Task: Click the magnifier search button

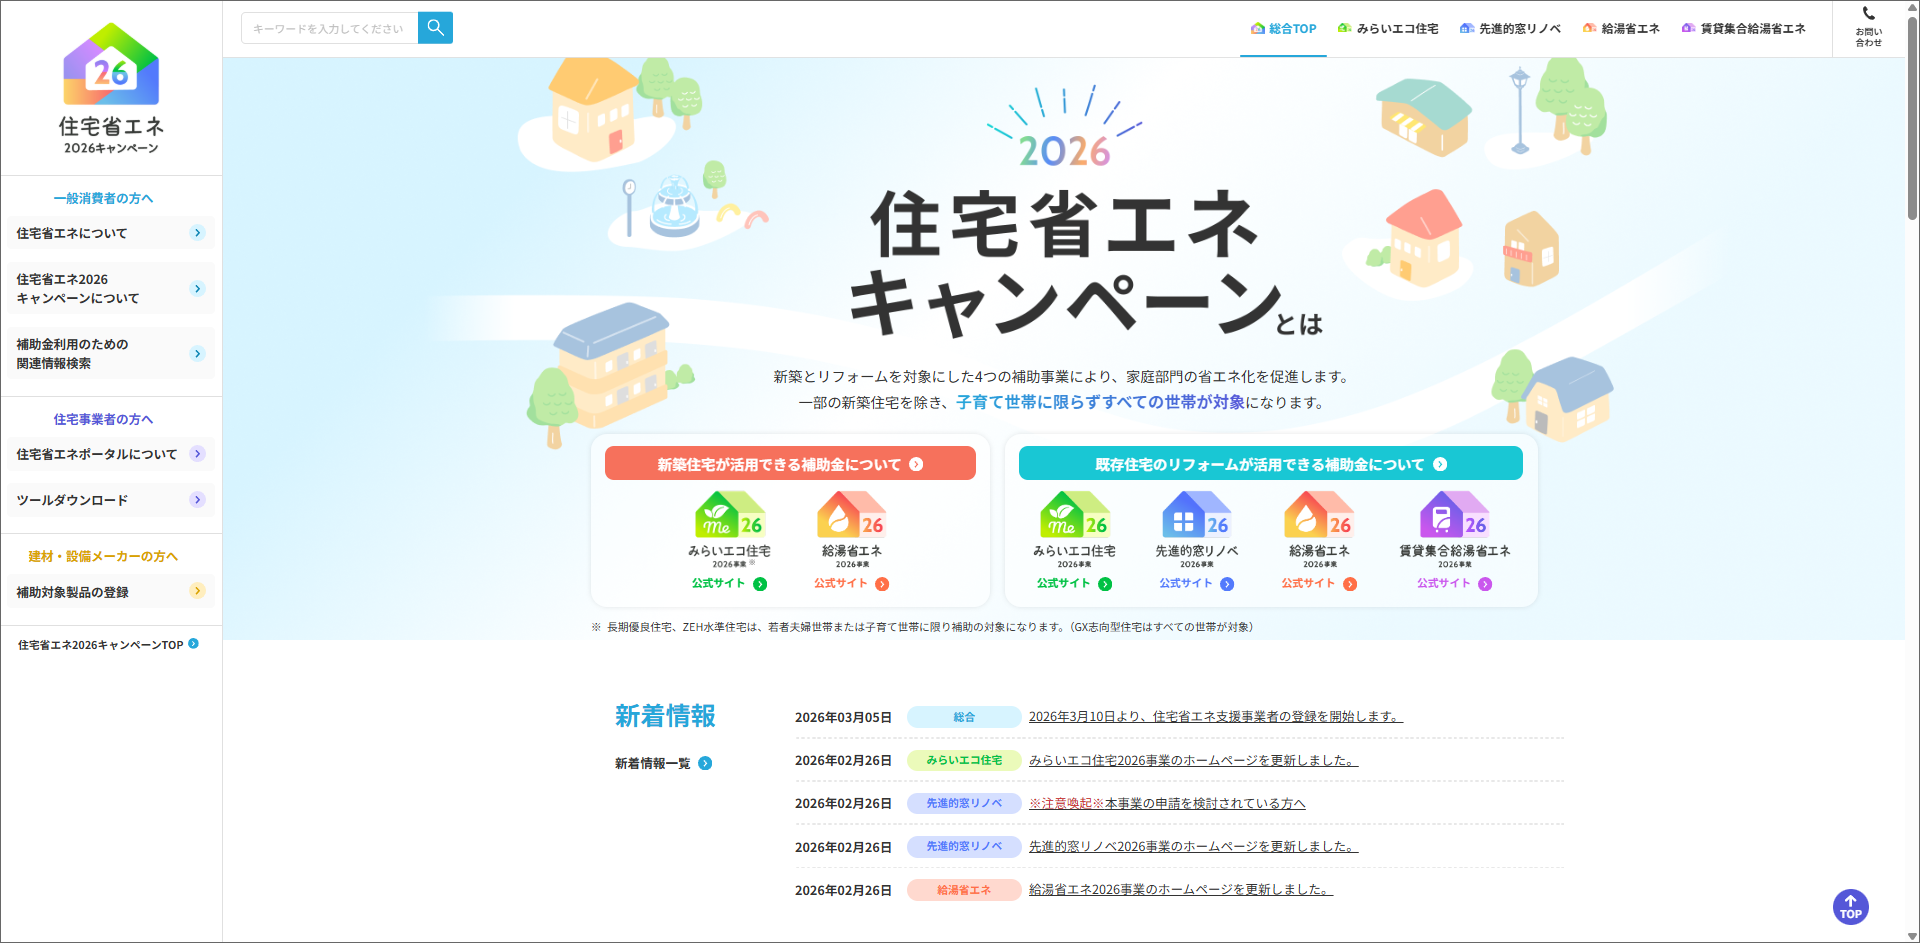Action: 435,28
